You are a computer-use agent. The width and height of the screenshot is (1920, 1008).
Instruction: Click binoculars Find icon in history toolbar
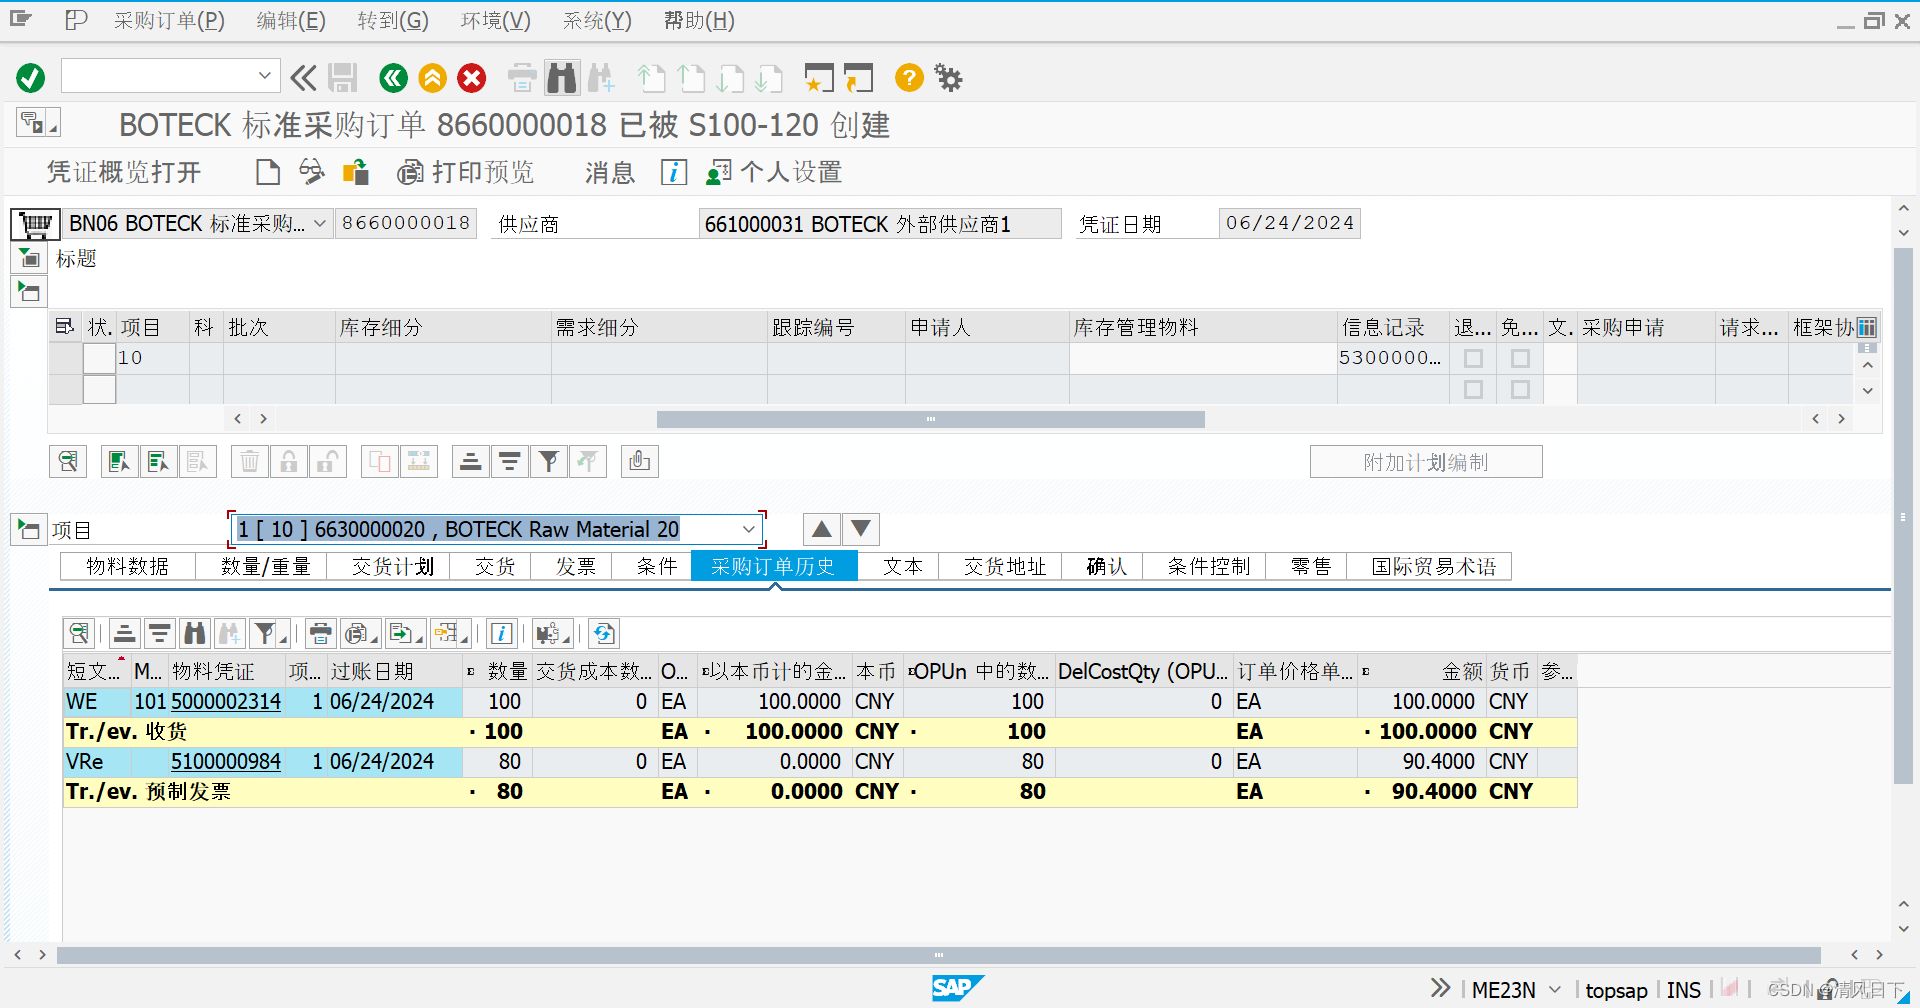click(195, 633)
